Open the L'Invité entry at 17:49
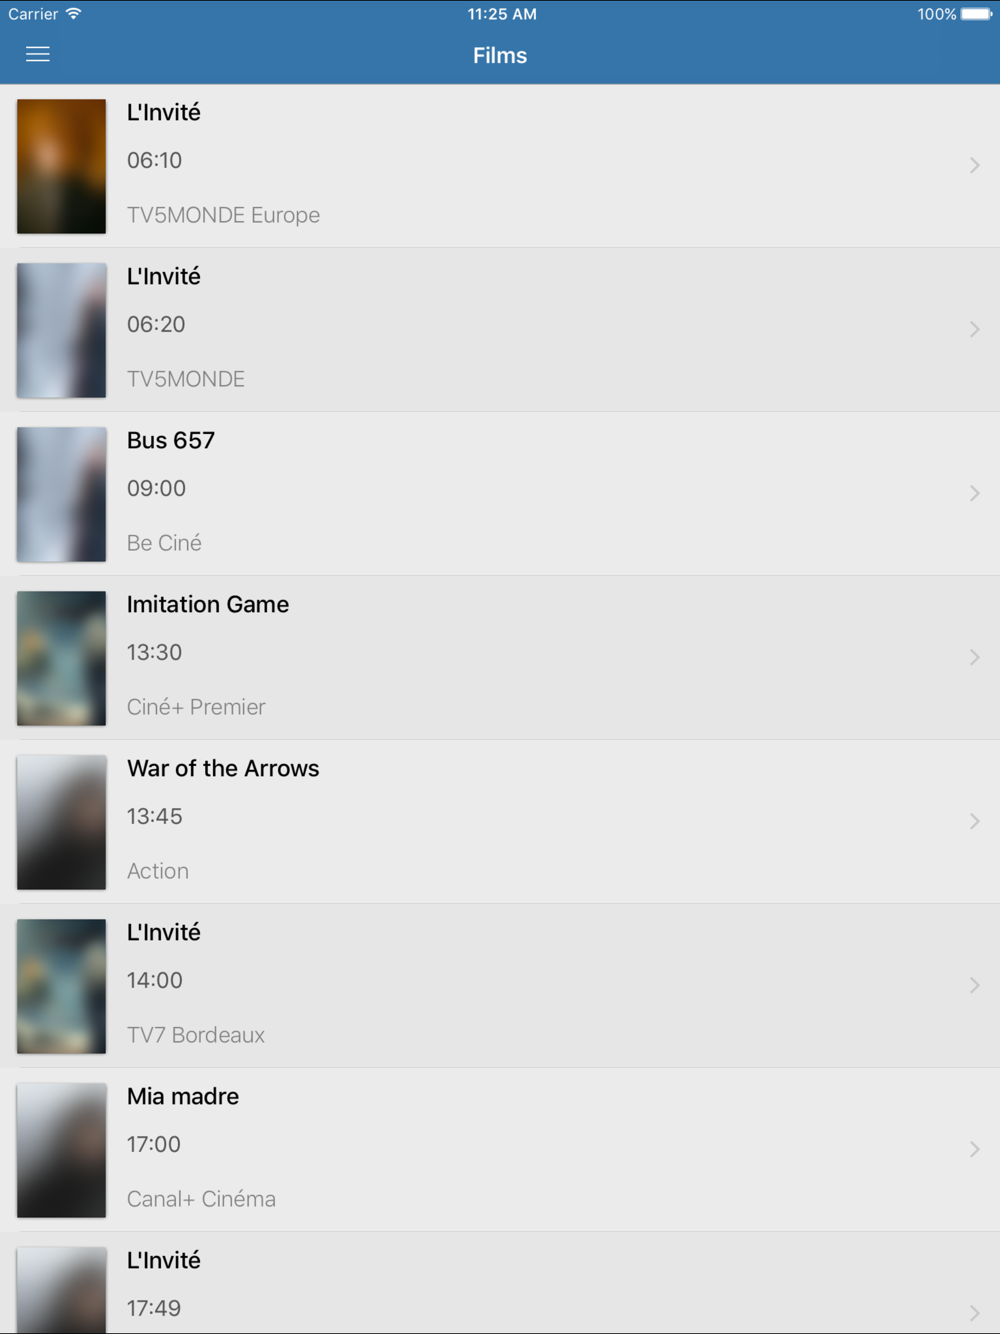 tap(500, 1283)
